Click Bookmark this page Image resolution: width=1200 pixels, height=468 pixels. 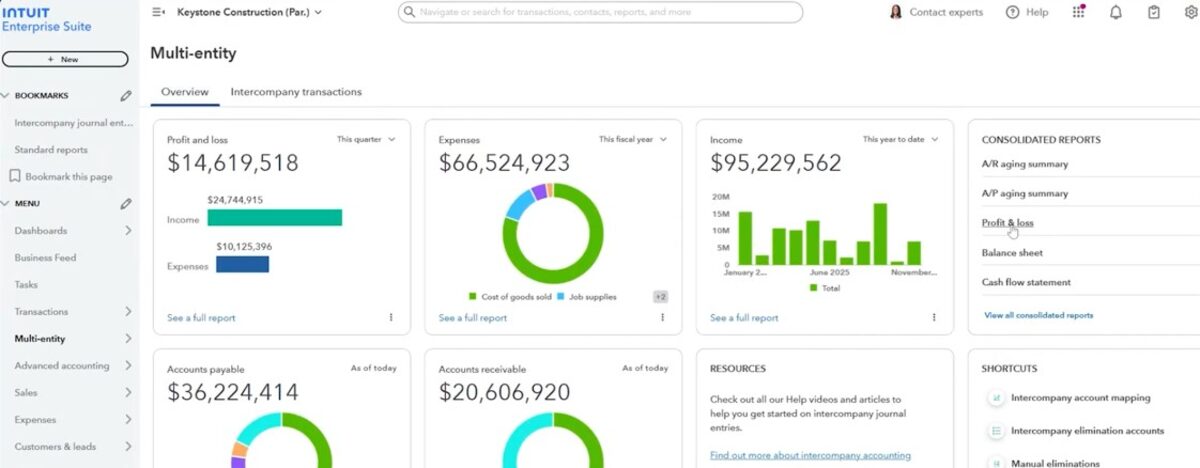(x=69, y=177)
